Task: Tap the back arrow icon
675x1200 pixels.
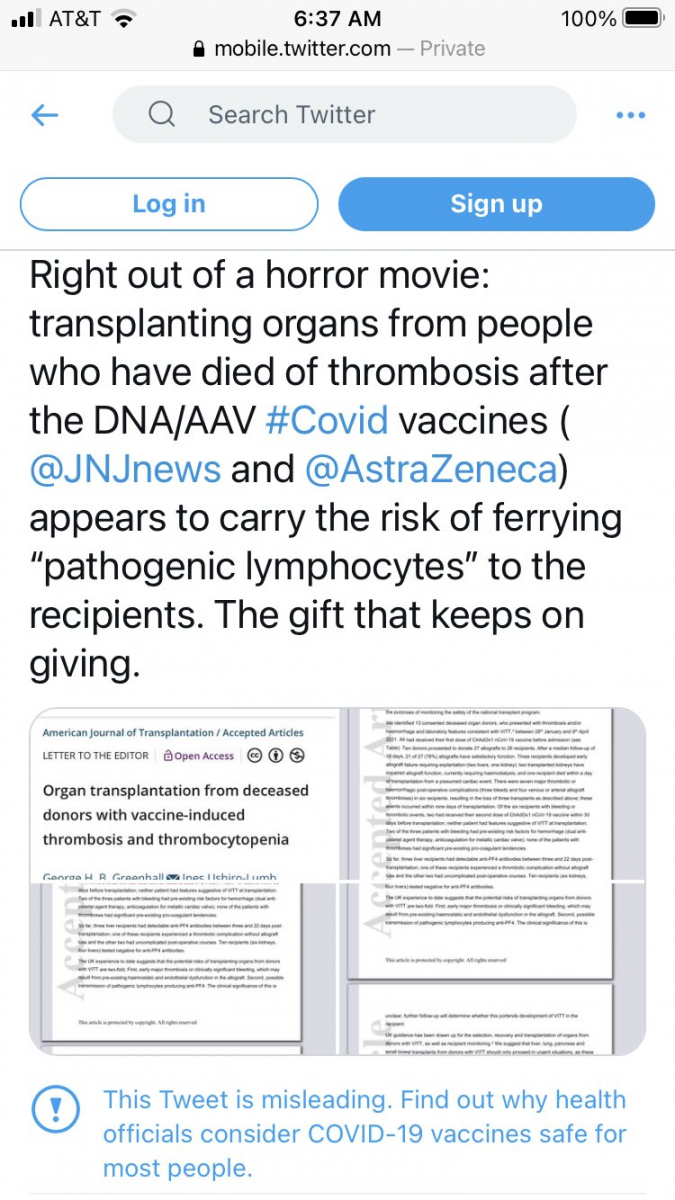Action: [x=45, y=115]
